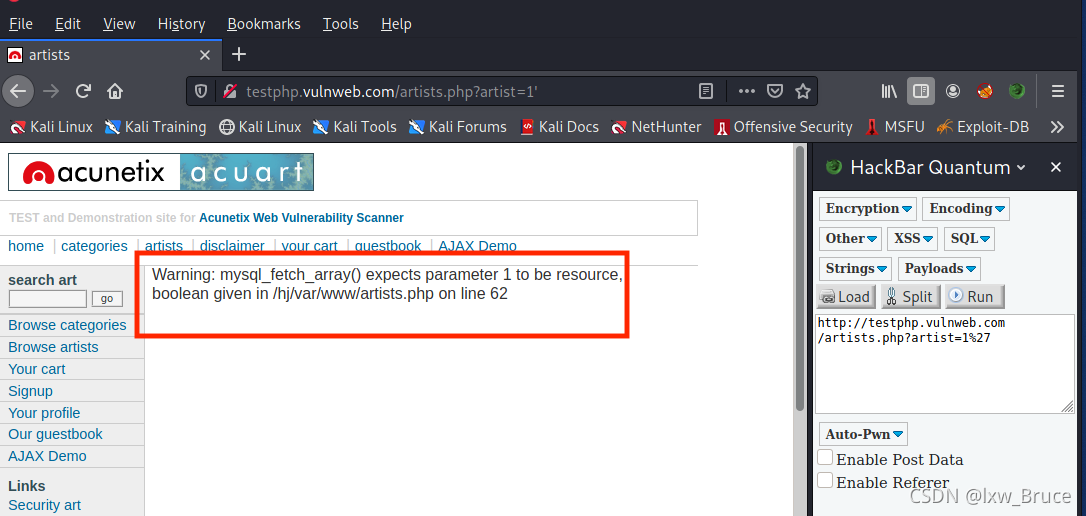Image resolution: width=1086 pixels, height=516 pixels.
Task: Open Browse categories sidebar link
Action: [x=67, y=325]
